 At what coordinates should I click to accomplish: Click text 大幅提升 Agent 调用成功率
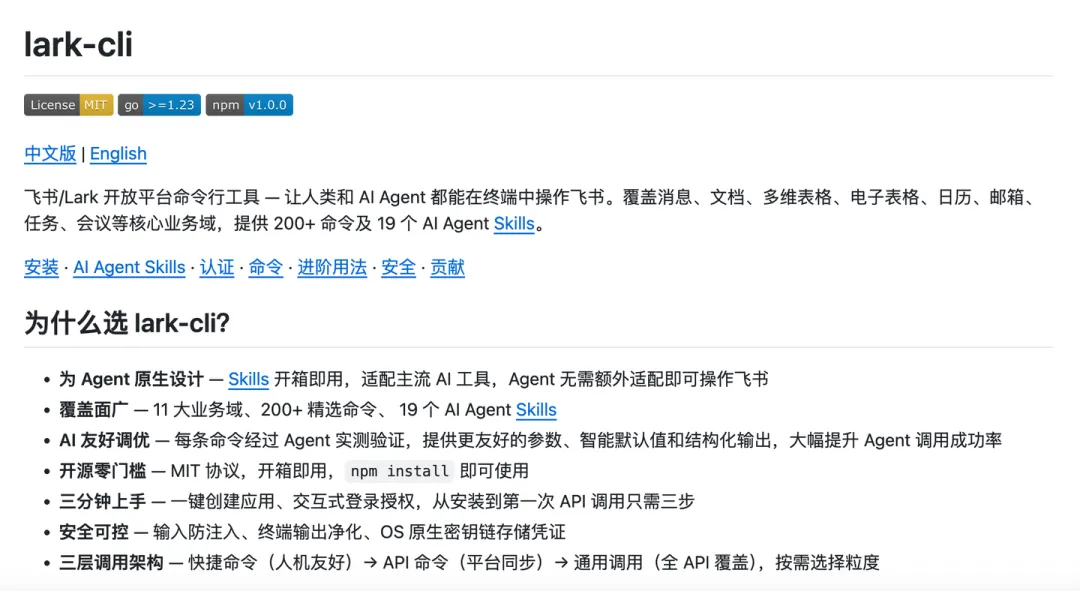pyautogui.click(x=895, y=440)
